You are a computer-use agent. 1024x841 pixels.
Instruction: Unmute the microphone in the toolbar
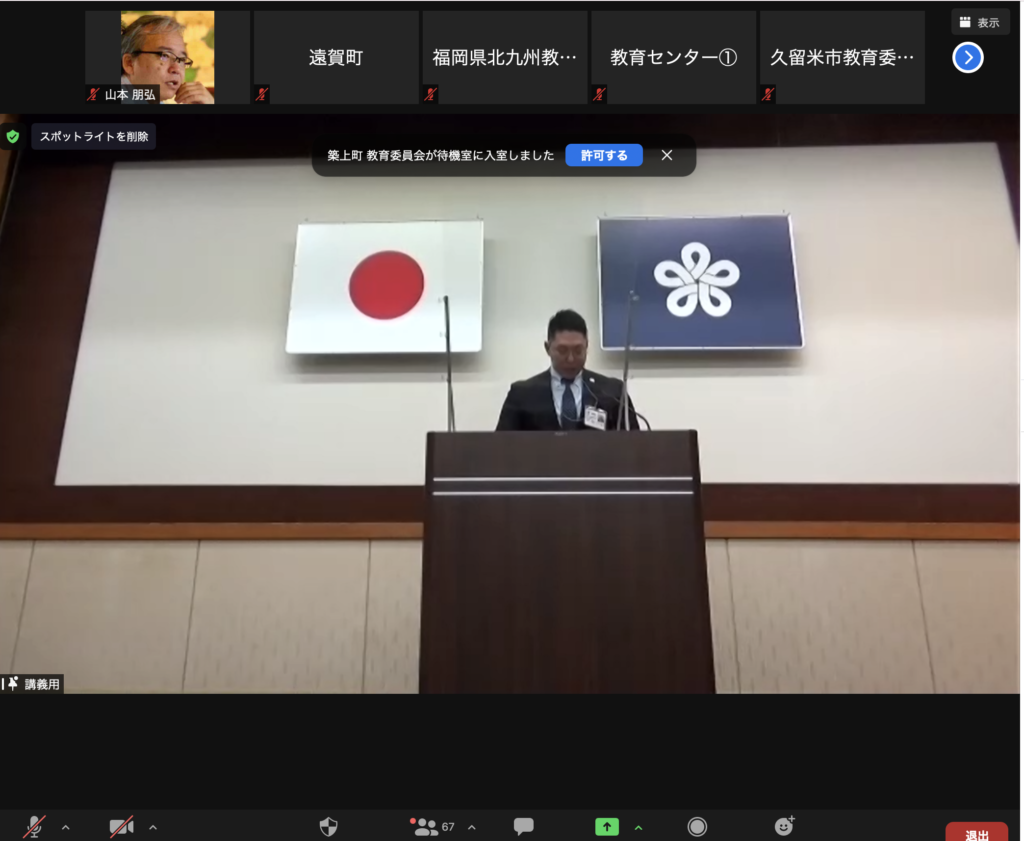pyautogui.click(x=34, y=827)
